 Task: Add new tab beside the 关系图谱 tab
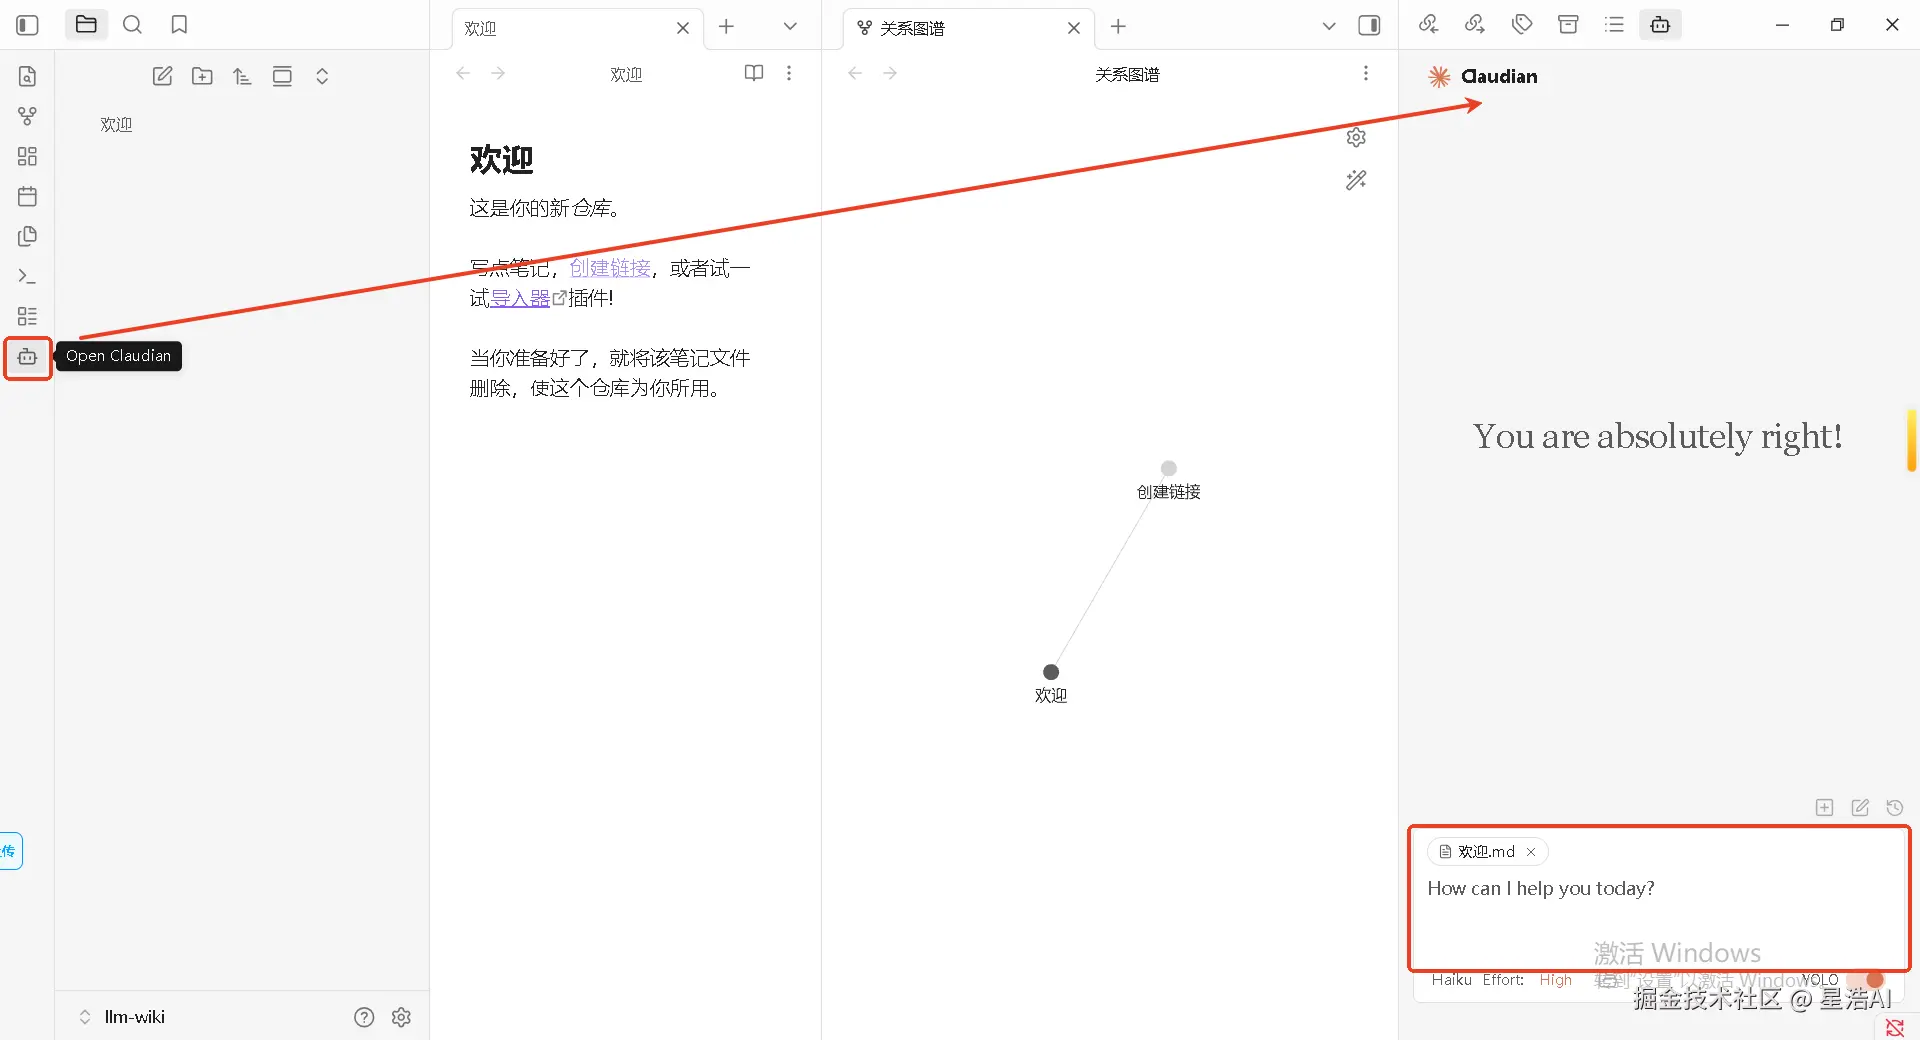point(1118,27)
